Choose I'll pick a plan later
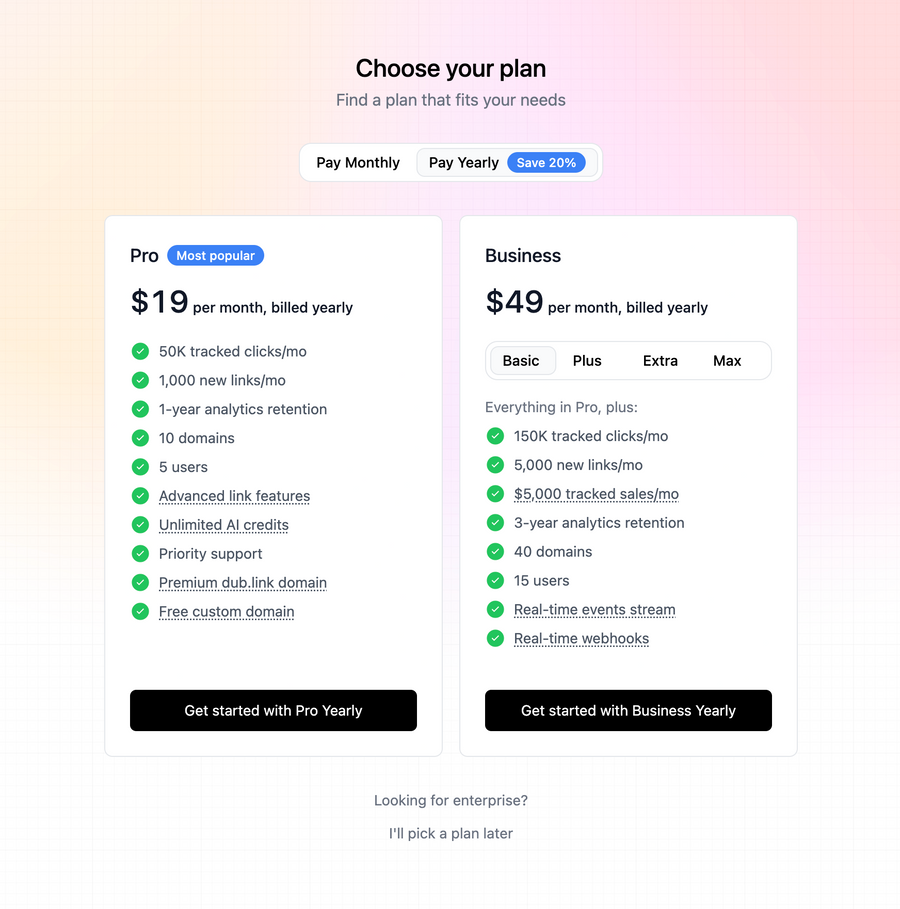Viewport: 900px width, 909px height. pos(451,833)
